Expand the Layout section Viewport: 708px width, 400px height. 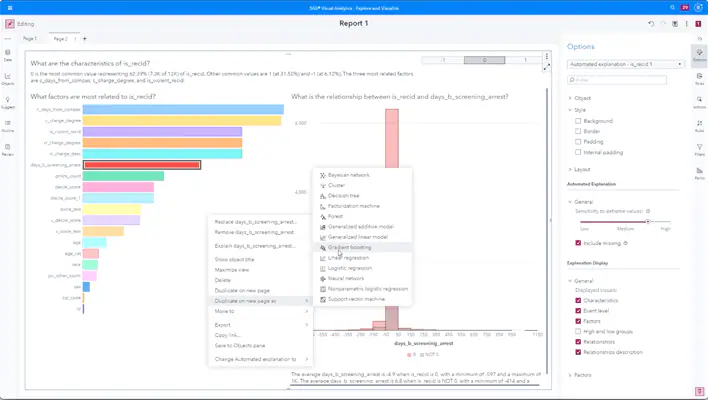click(570, 169)
